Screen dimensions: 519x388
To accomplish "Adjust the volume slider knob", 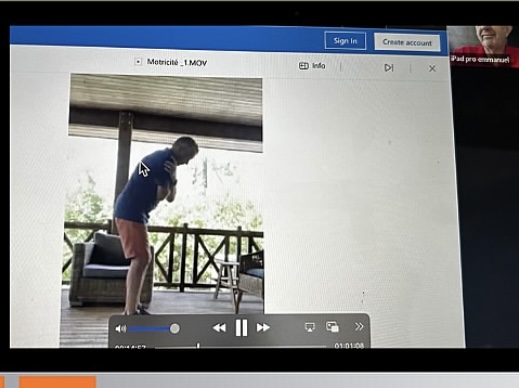I will [174, 329].
